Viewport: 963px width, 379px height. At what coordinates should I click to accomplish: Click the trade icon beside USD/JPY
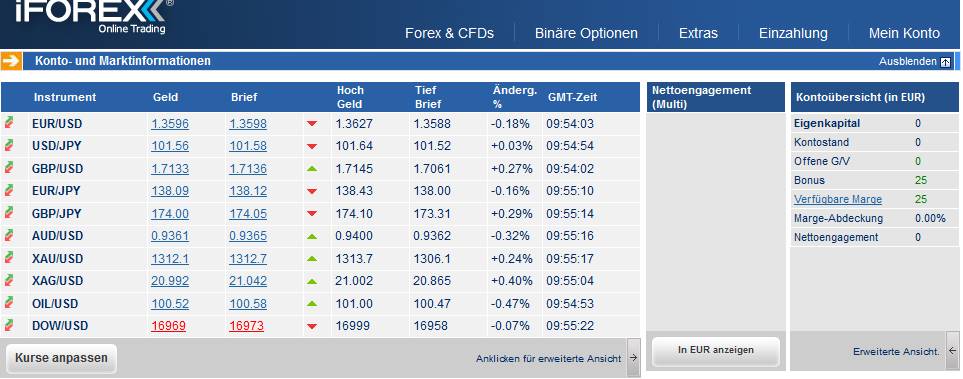(9, 146)
